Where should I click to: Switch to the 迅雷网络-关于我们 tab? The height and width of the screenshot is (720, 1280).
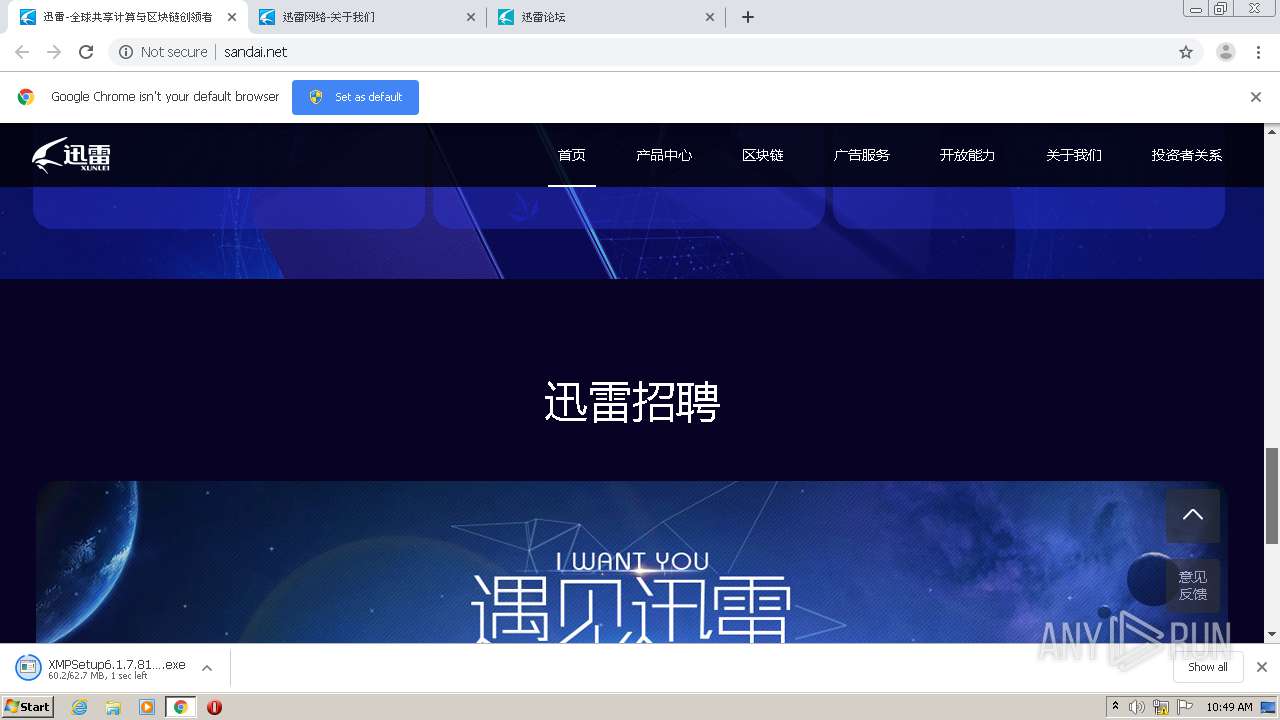click(367, 17)
